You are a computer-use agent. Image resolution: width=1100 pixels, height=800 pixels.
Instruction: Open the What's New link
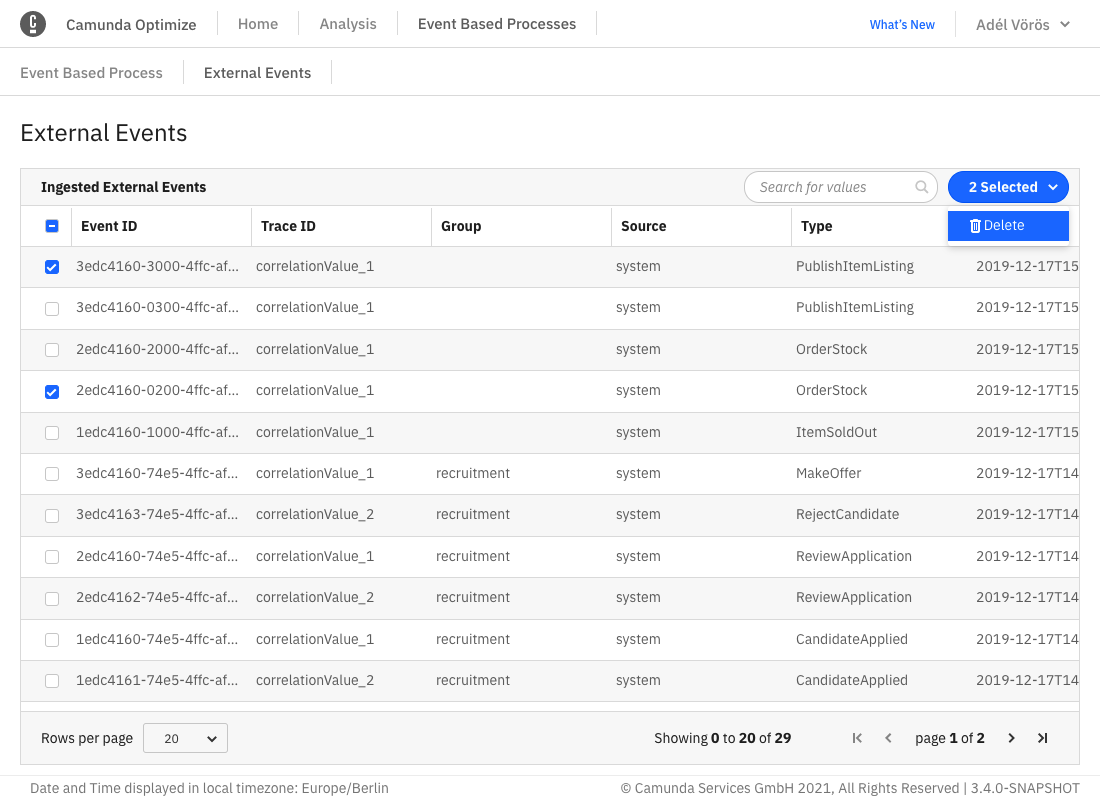(x=902, y=24)
